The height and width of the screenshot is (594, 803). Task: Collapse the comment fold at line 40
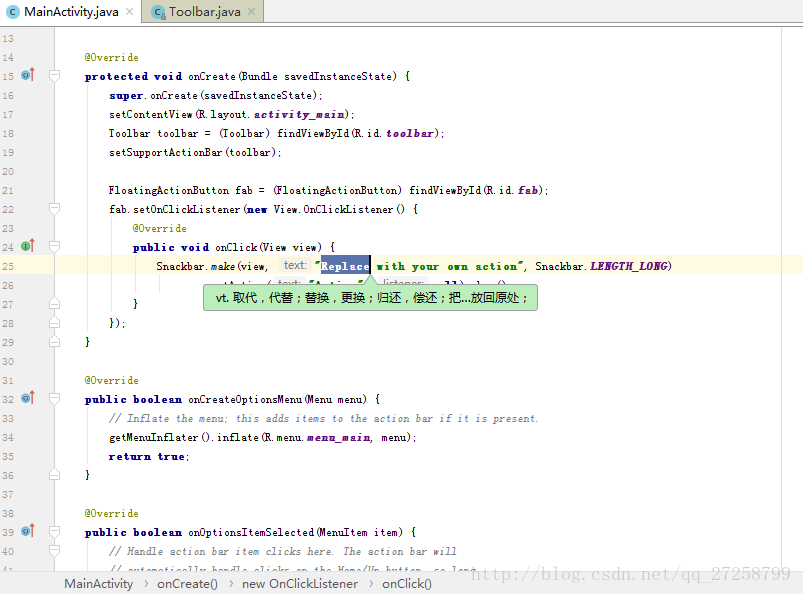coord(54,551)
